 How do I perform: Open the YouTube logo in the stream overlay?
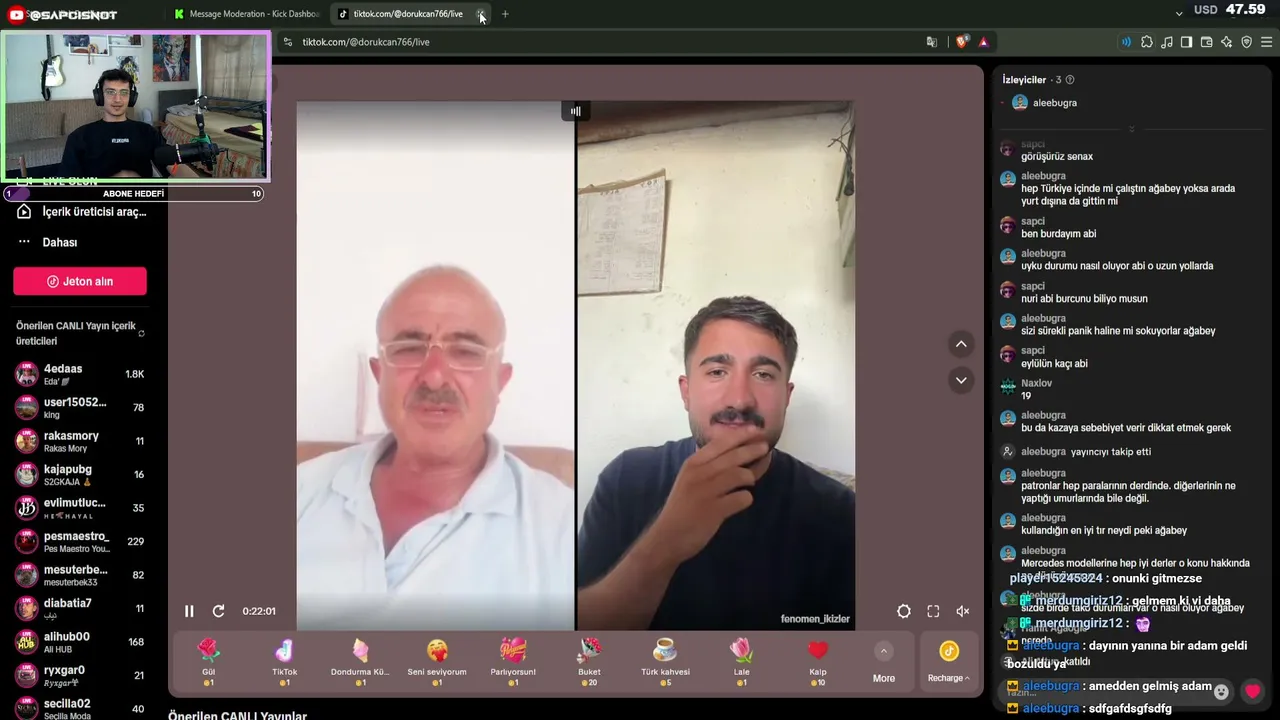click(16, 14)
